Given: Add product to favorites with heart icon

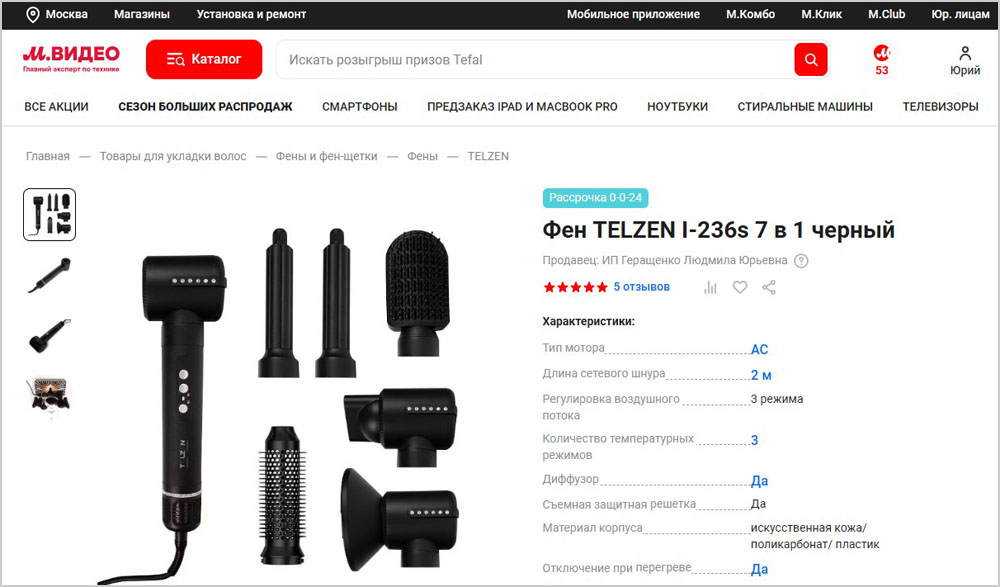Looking at the screenshot, I should click(x=740, y=287).
